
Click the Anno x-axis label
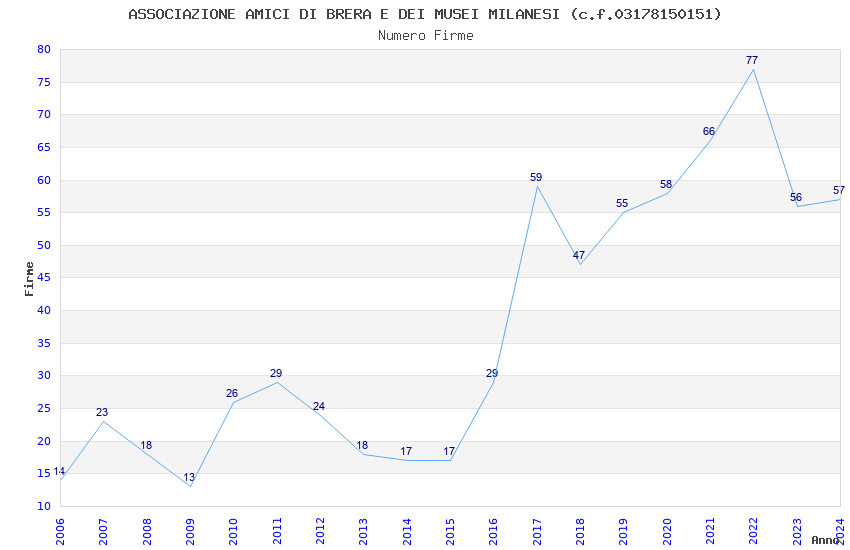pyautogui.click(x=825, y=540)
